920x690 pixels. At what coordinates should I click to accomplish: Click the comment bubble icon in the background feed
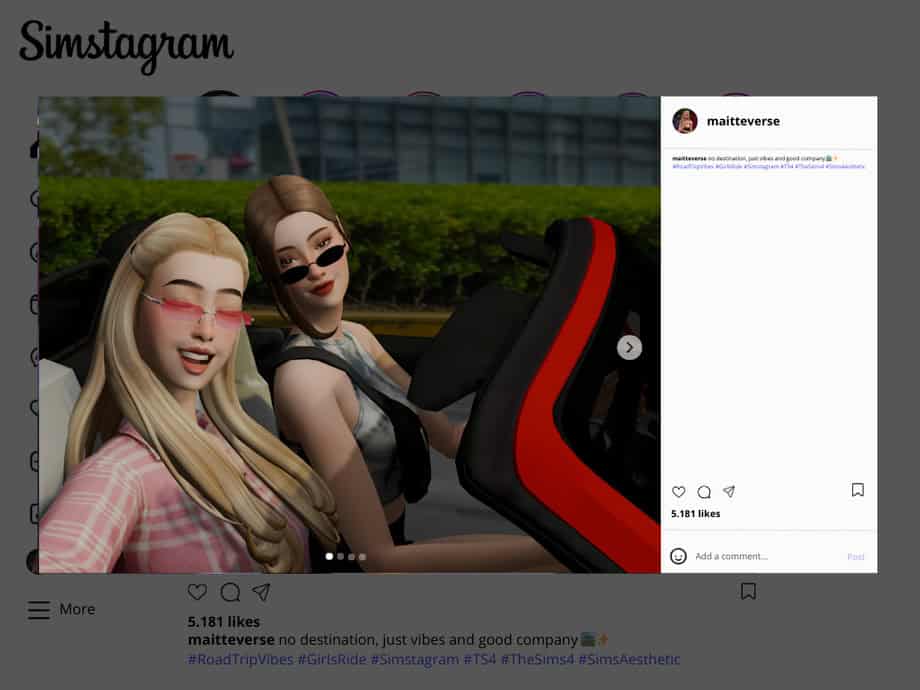(230, 592)
